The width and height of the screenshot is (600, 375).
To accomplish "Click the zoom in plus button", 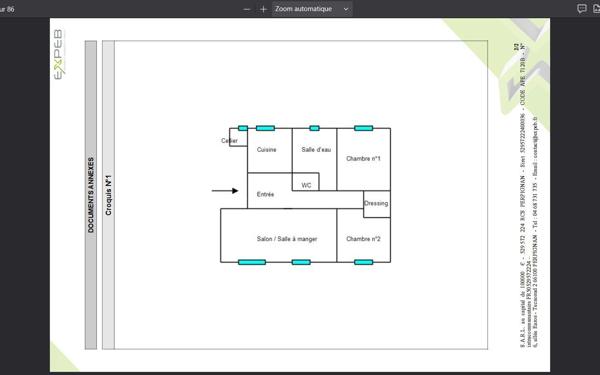I will (263, 9).
